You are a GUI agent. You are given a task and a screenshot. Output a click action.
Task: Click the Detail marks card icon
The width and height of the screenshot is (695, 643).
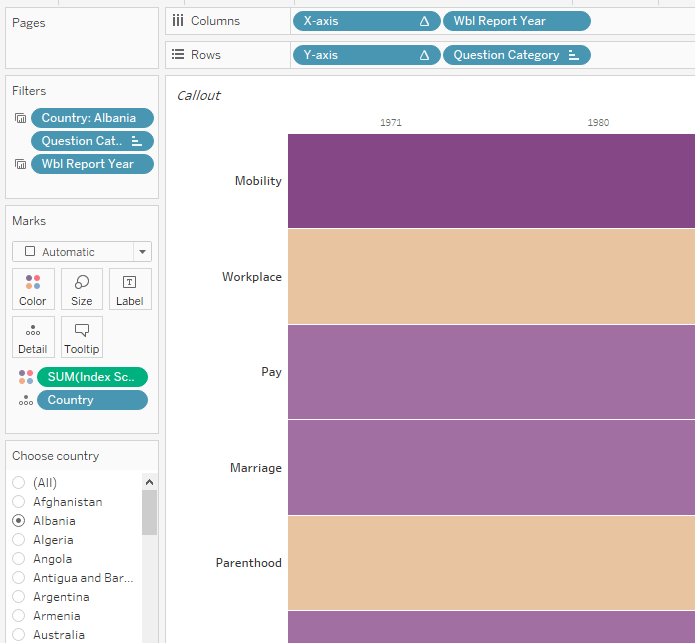click(x=33, y=337)
